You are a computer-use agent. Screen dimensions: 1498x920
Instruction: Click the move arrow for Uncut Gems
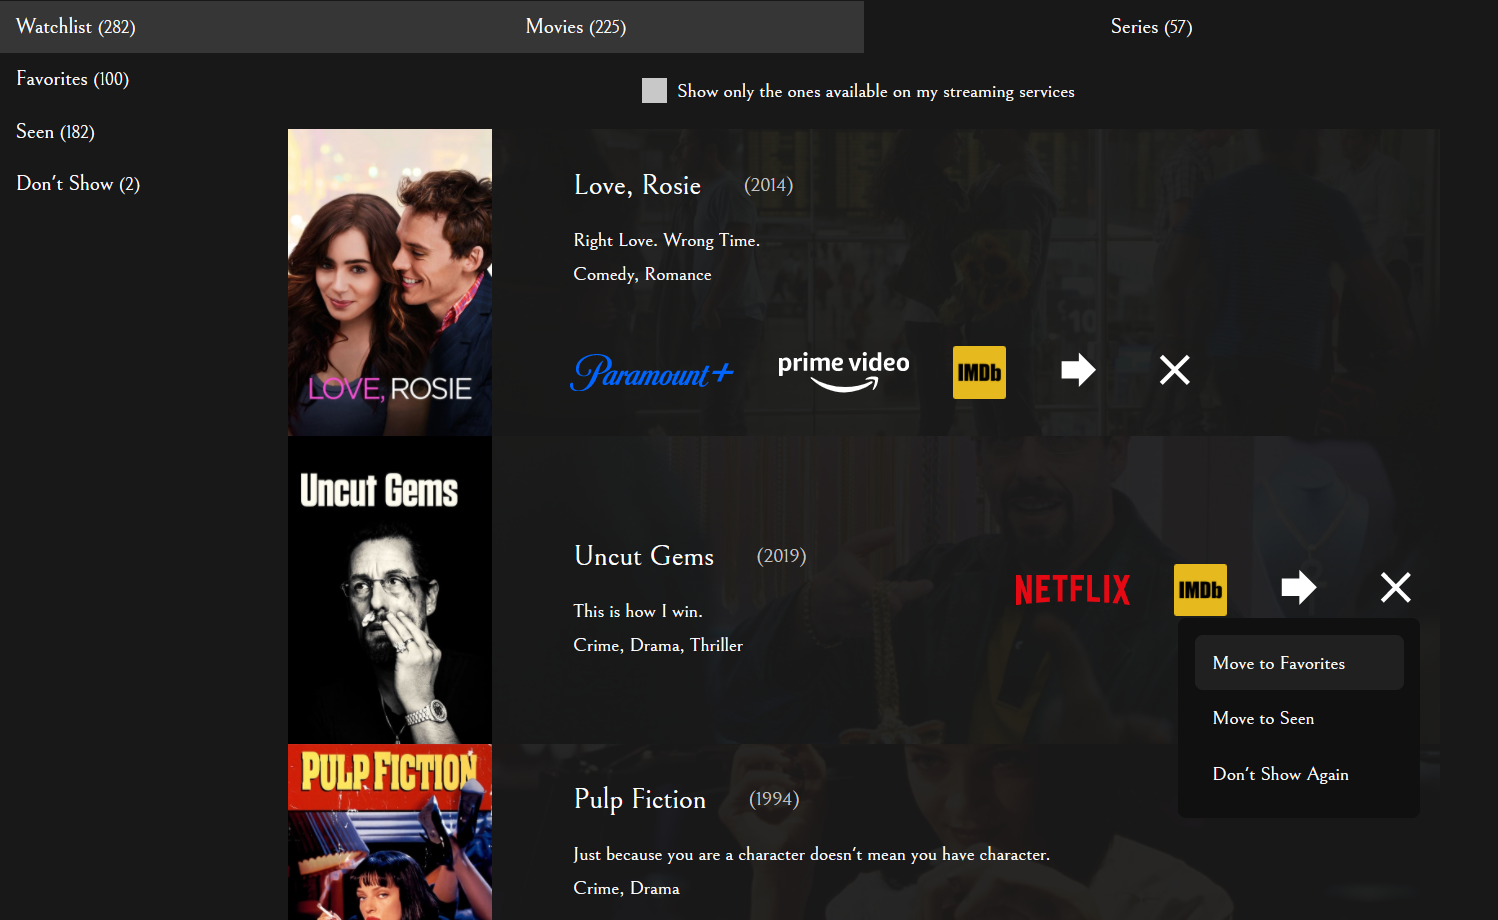tap(1298, 588)
